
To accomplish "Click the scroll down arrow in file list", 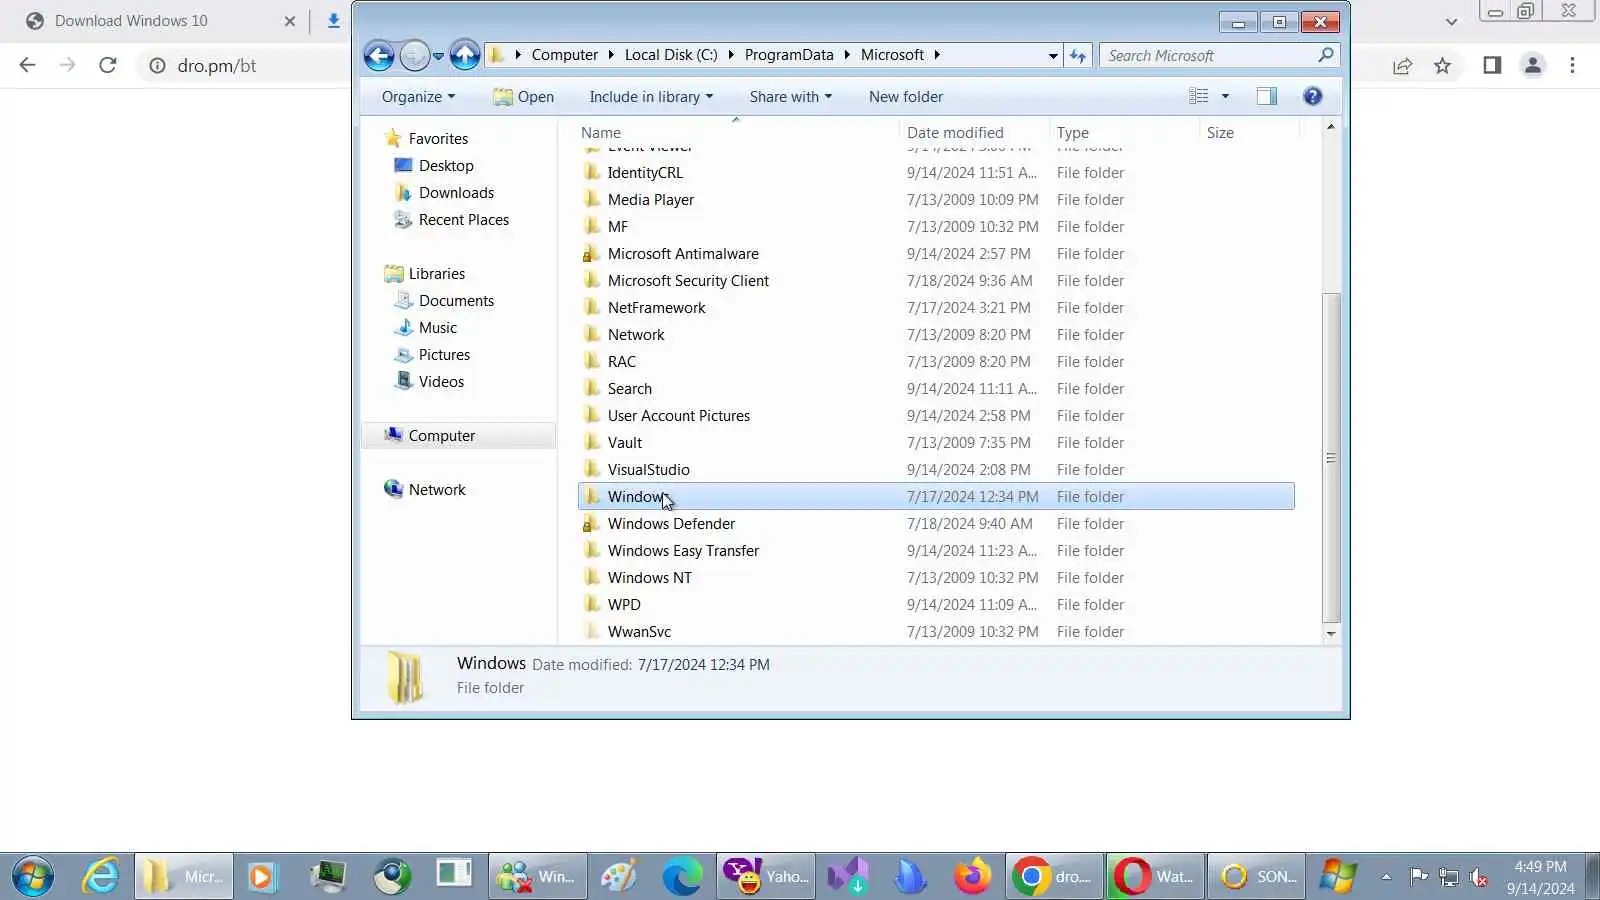I will 1330,633.
